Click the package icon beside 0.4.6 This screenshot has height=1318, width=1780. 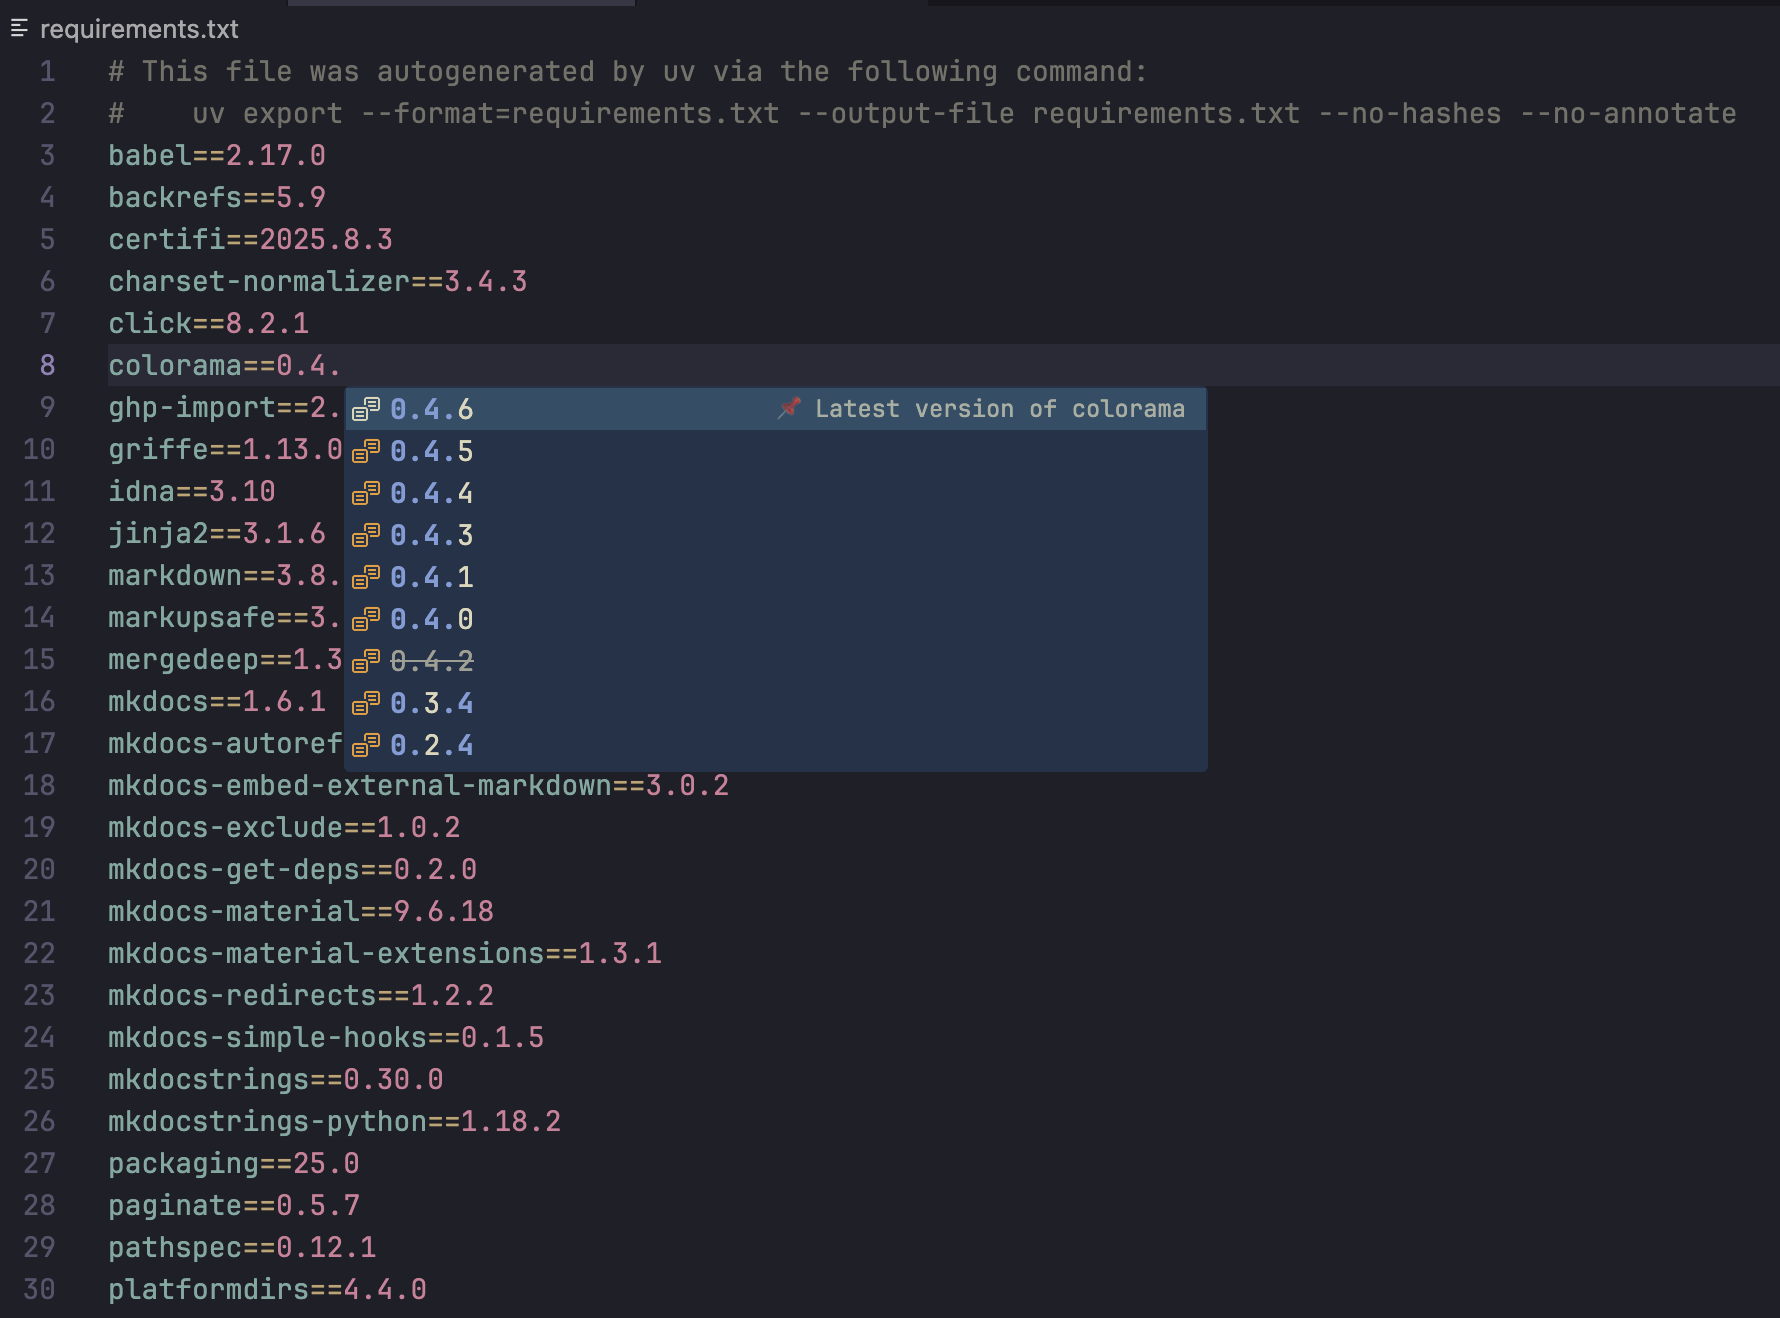(x=366, y=409)
